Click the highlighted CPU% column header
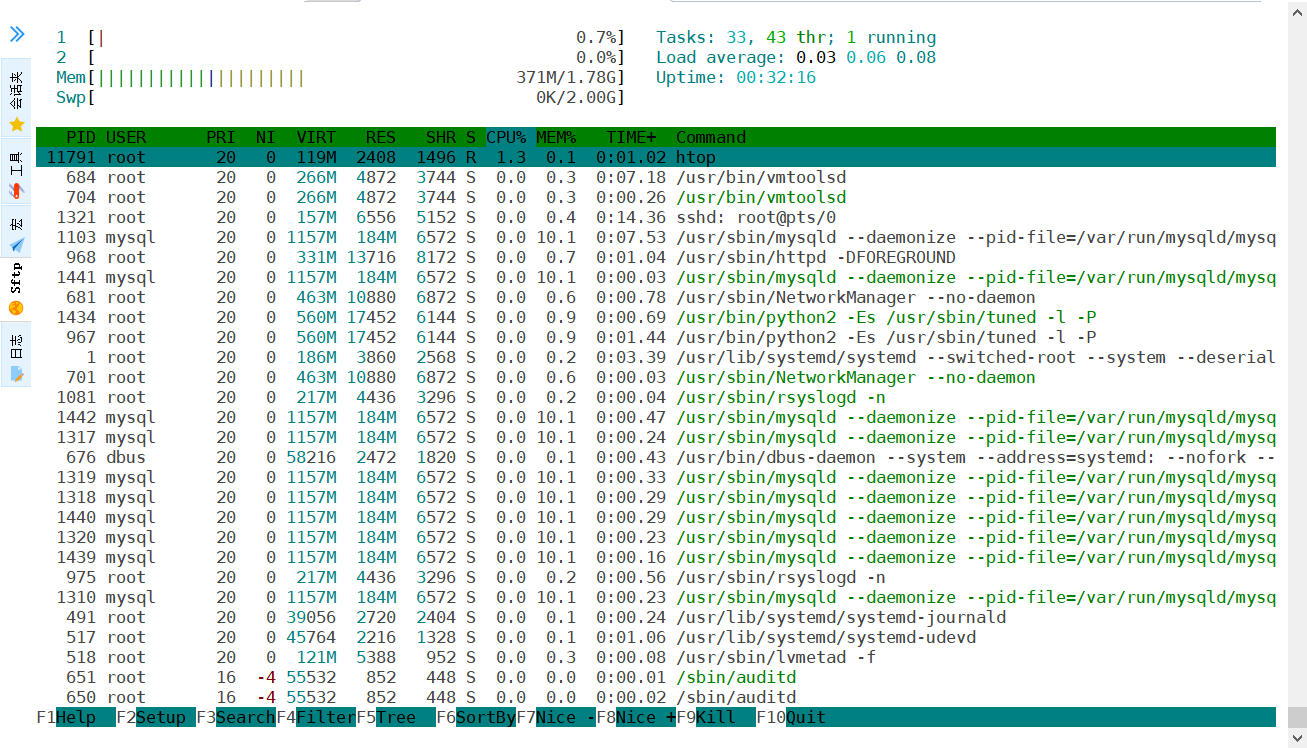Viewport: 1307px width, 748px height. point(506,137)
